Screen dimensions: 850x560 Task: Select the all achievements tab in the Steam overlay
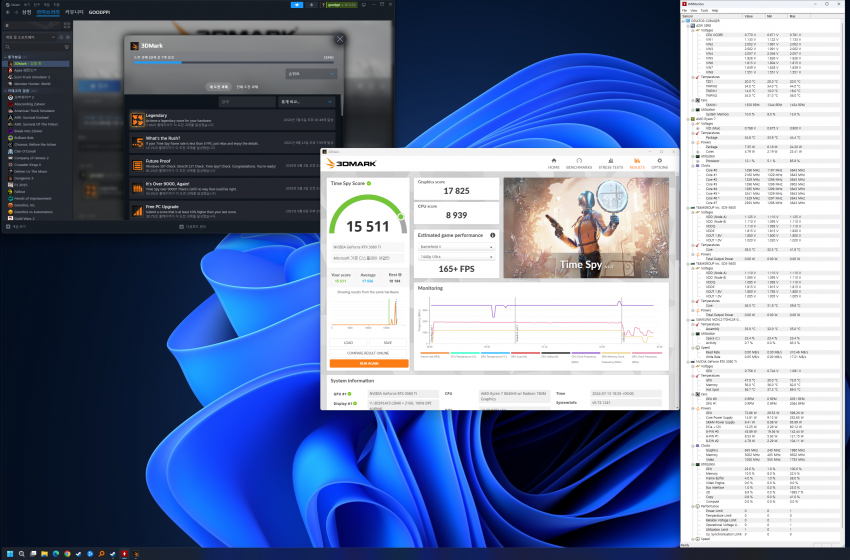pyautogui.click(x=247, y=87)
